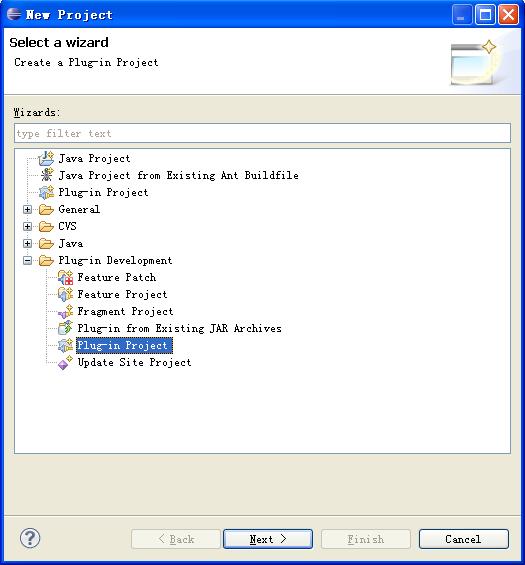Viewport: 525px width, 565px height.
Task: Collapse the Plug-in Development category
Action: [27, 261]
